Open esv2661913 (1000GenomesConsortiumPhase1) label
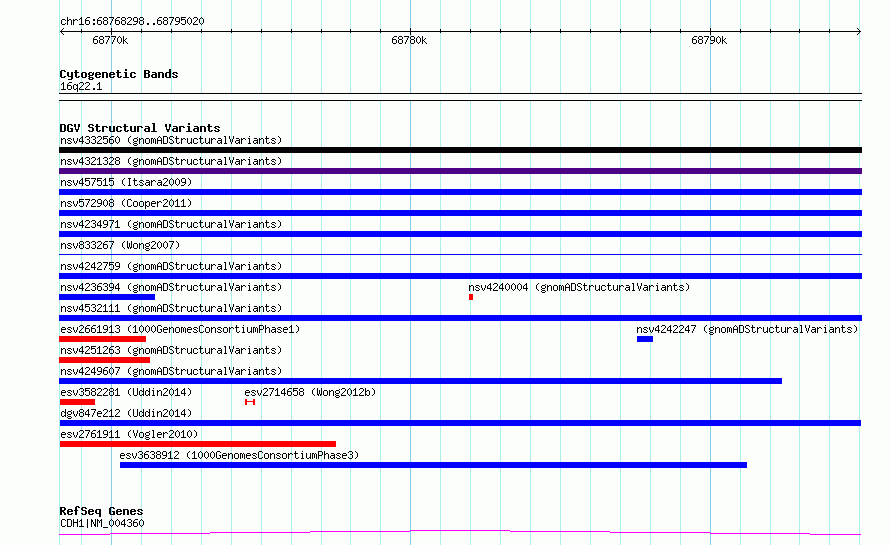 180,329
